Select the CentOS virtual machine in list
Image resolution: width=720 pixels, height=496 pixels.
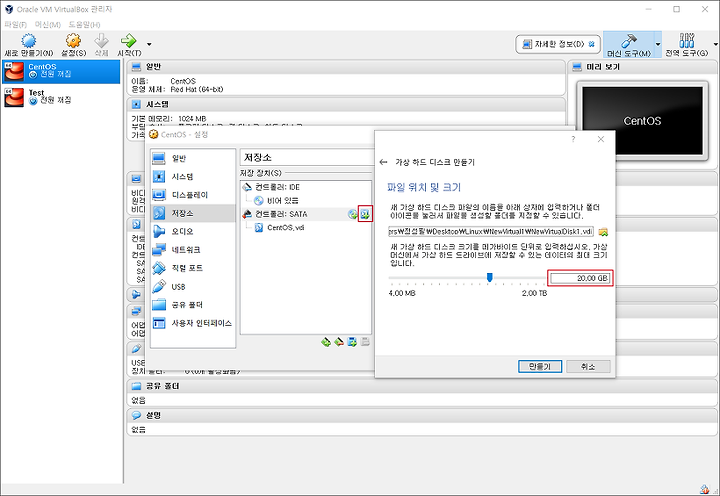[61, 71]
